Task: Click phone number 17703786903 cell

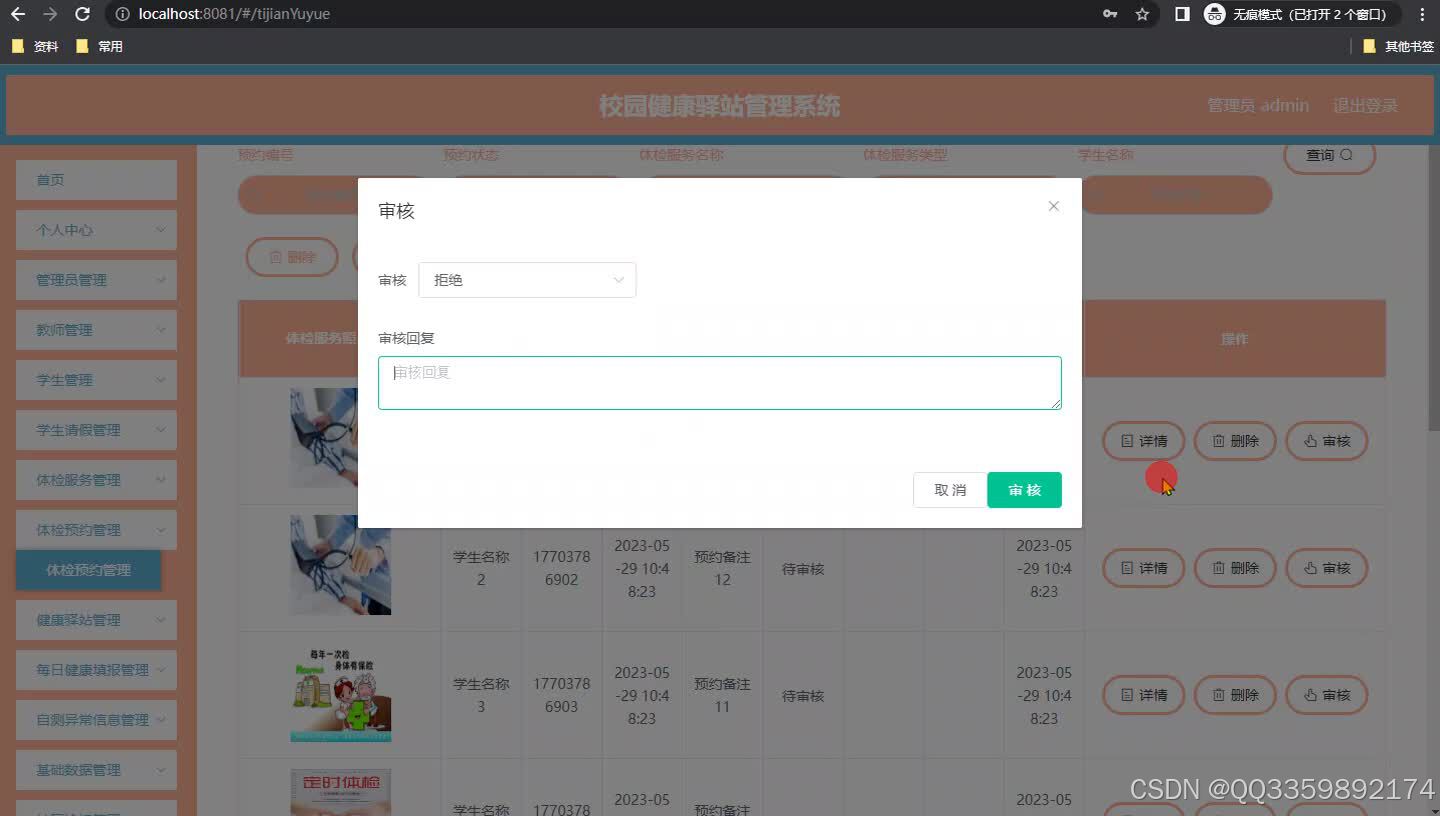Action: point(561,695)
